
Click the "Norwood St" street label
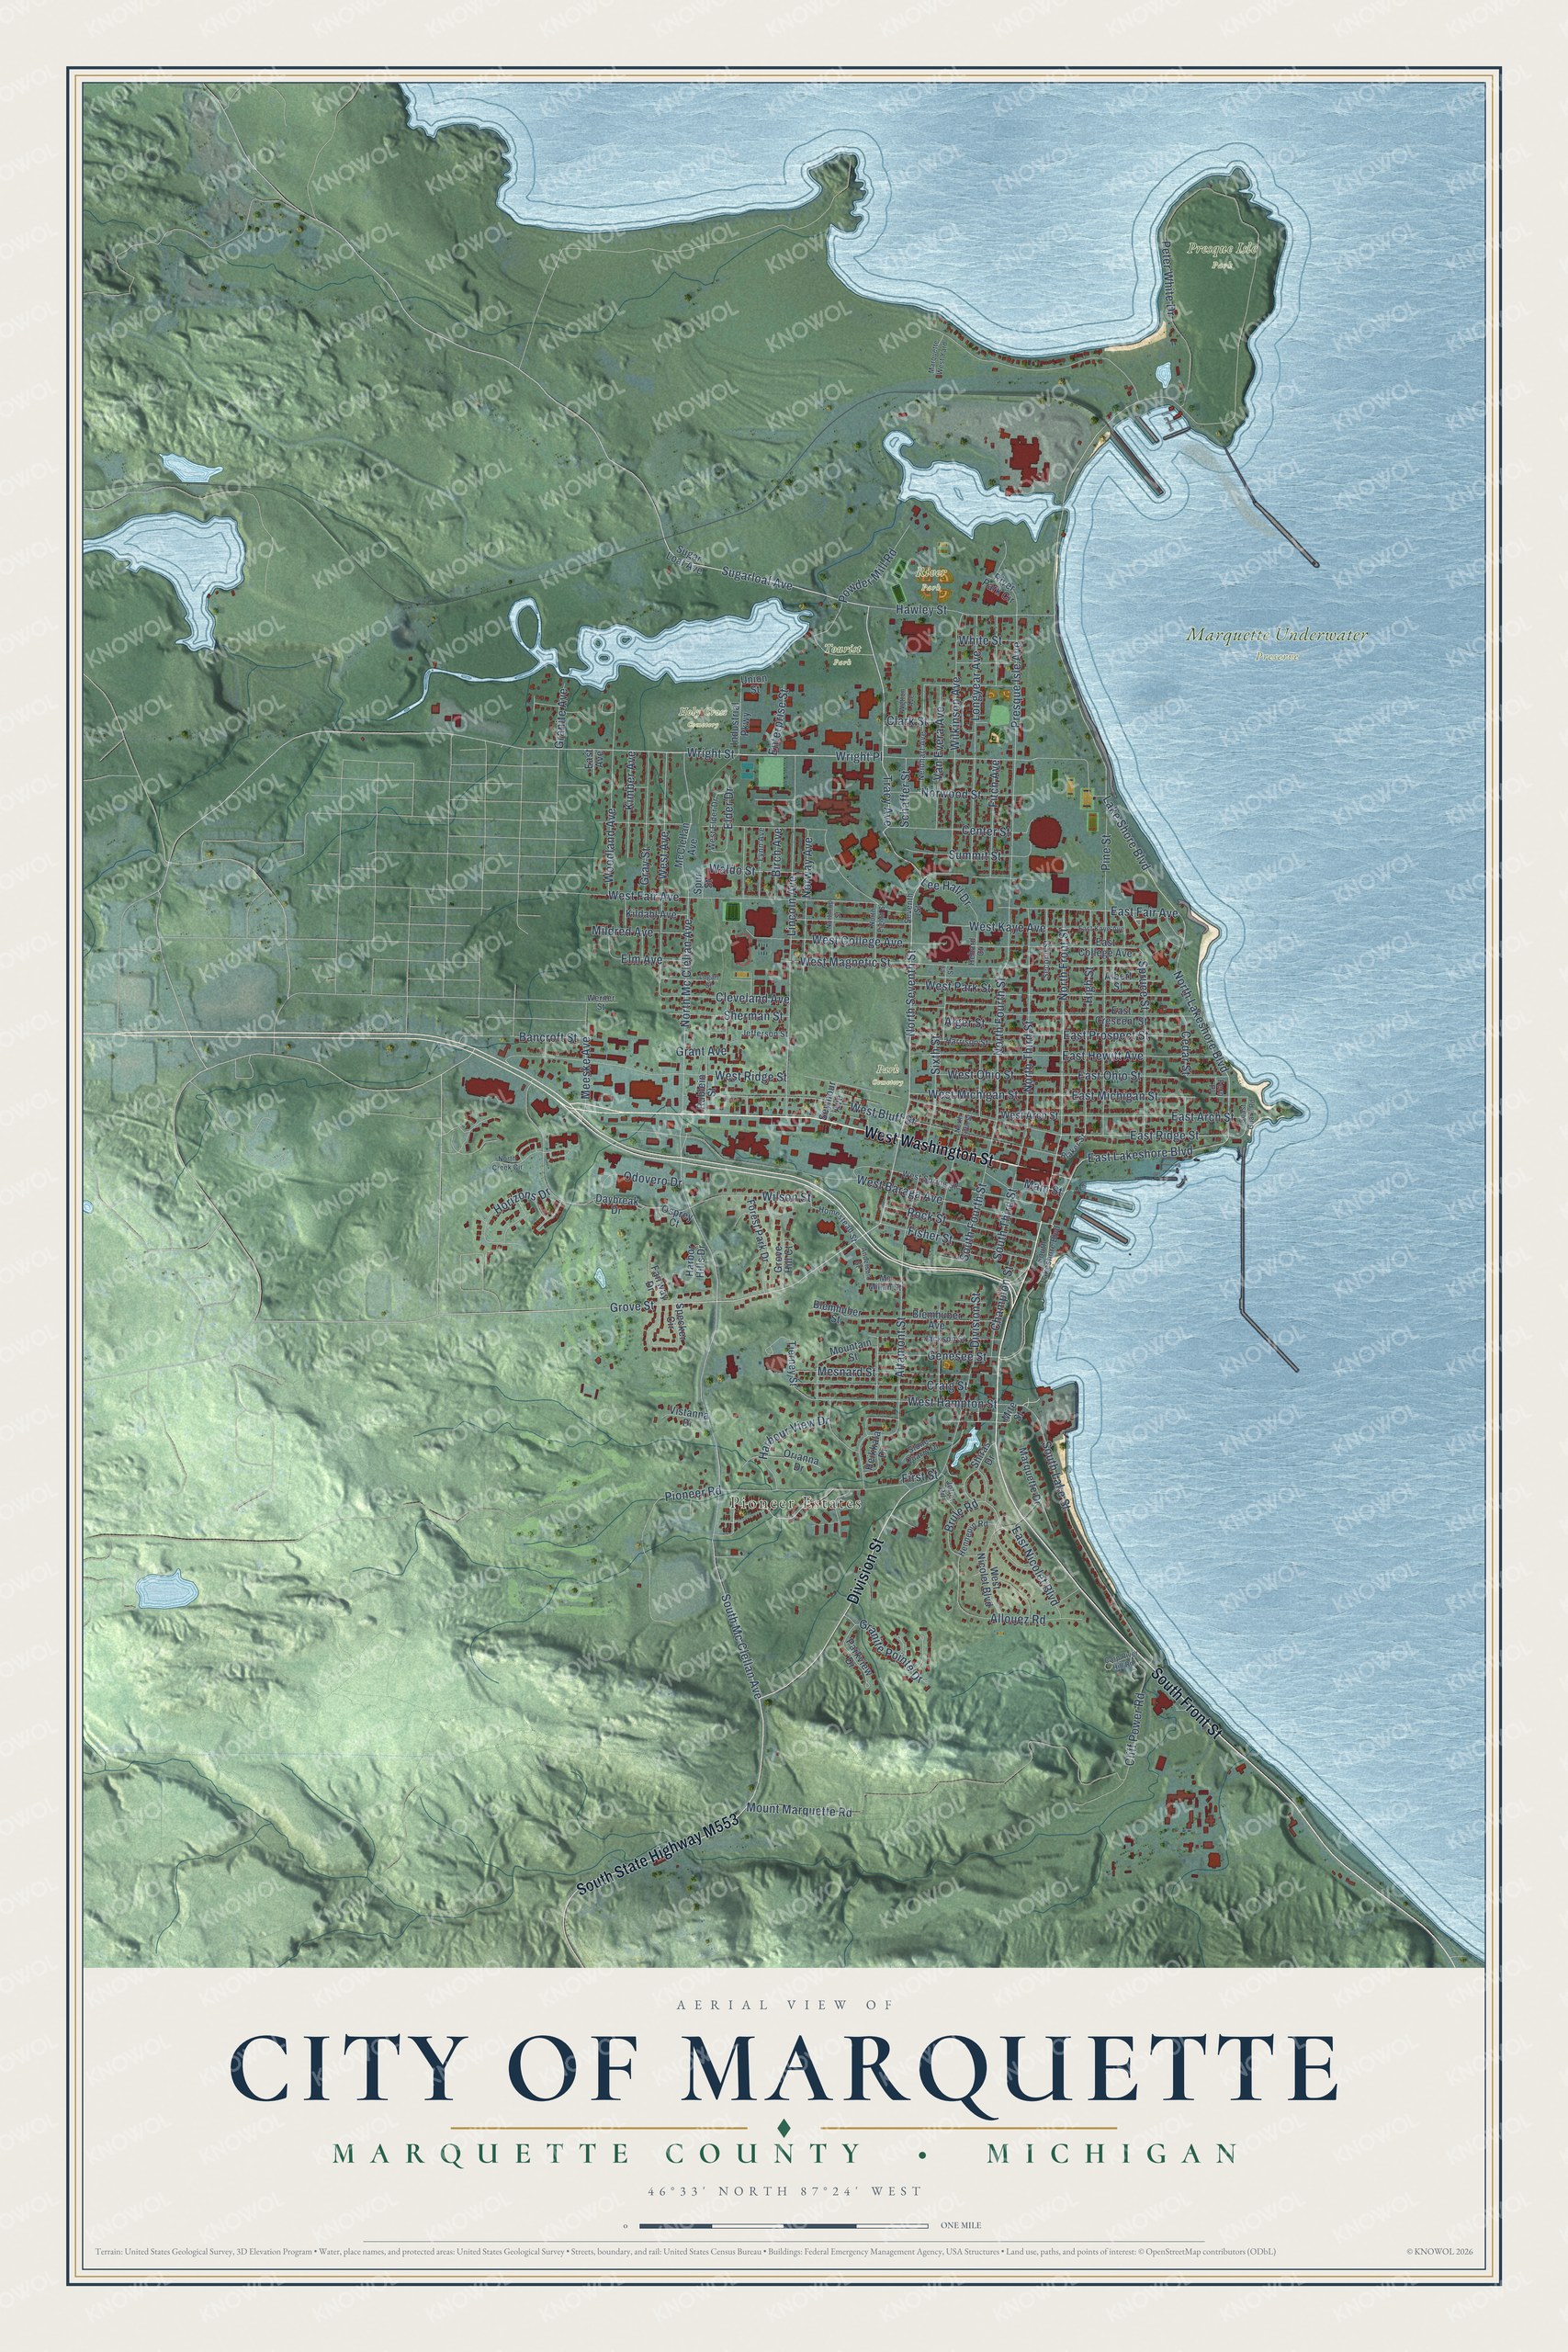coord(953,794)
